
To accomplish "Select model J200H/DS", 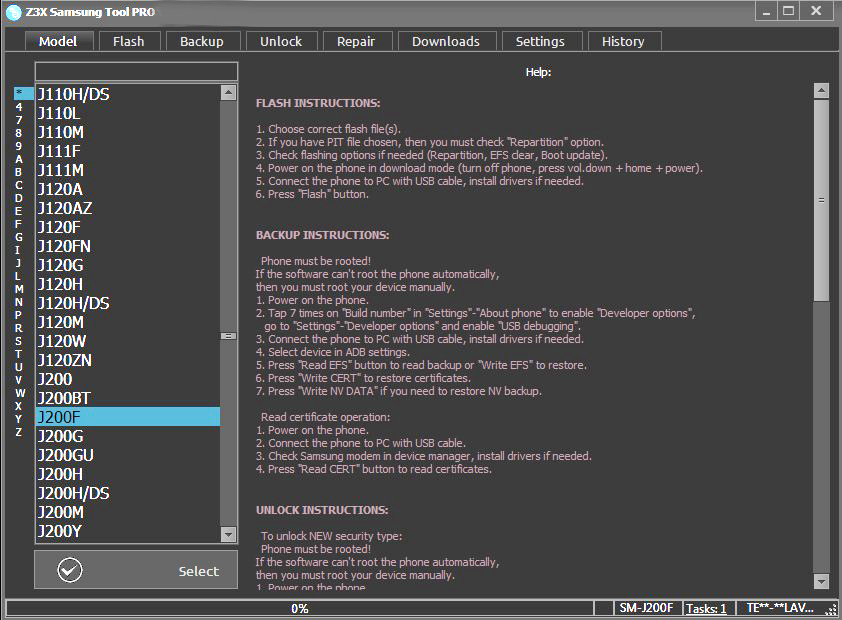I will tap(128, 493).
